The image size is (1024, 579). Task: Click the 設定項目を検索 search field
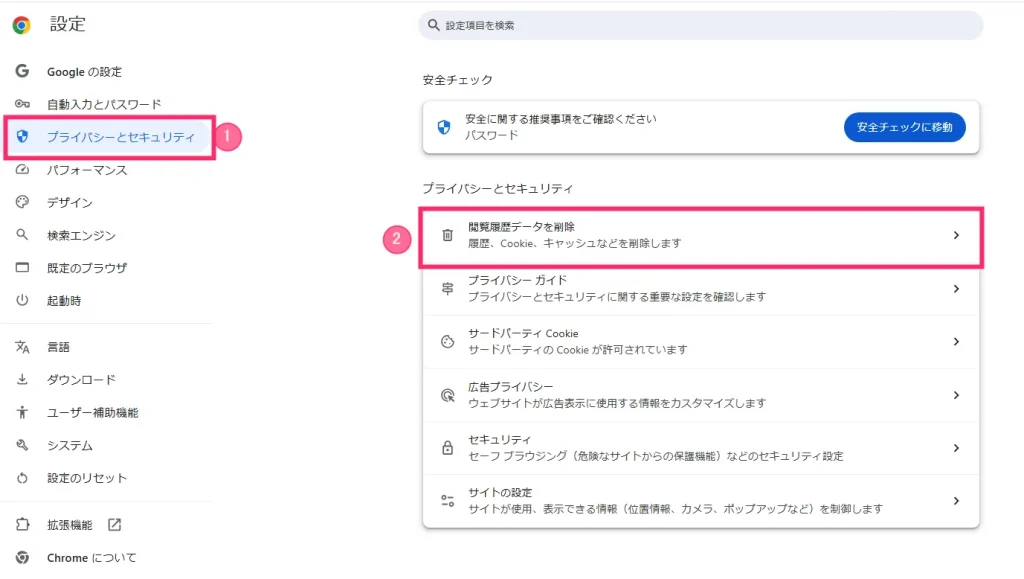click(701, 25)
